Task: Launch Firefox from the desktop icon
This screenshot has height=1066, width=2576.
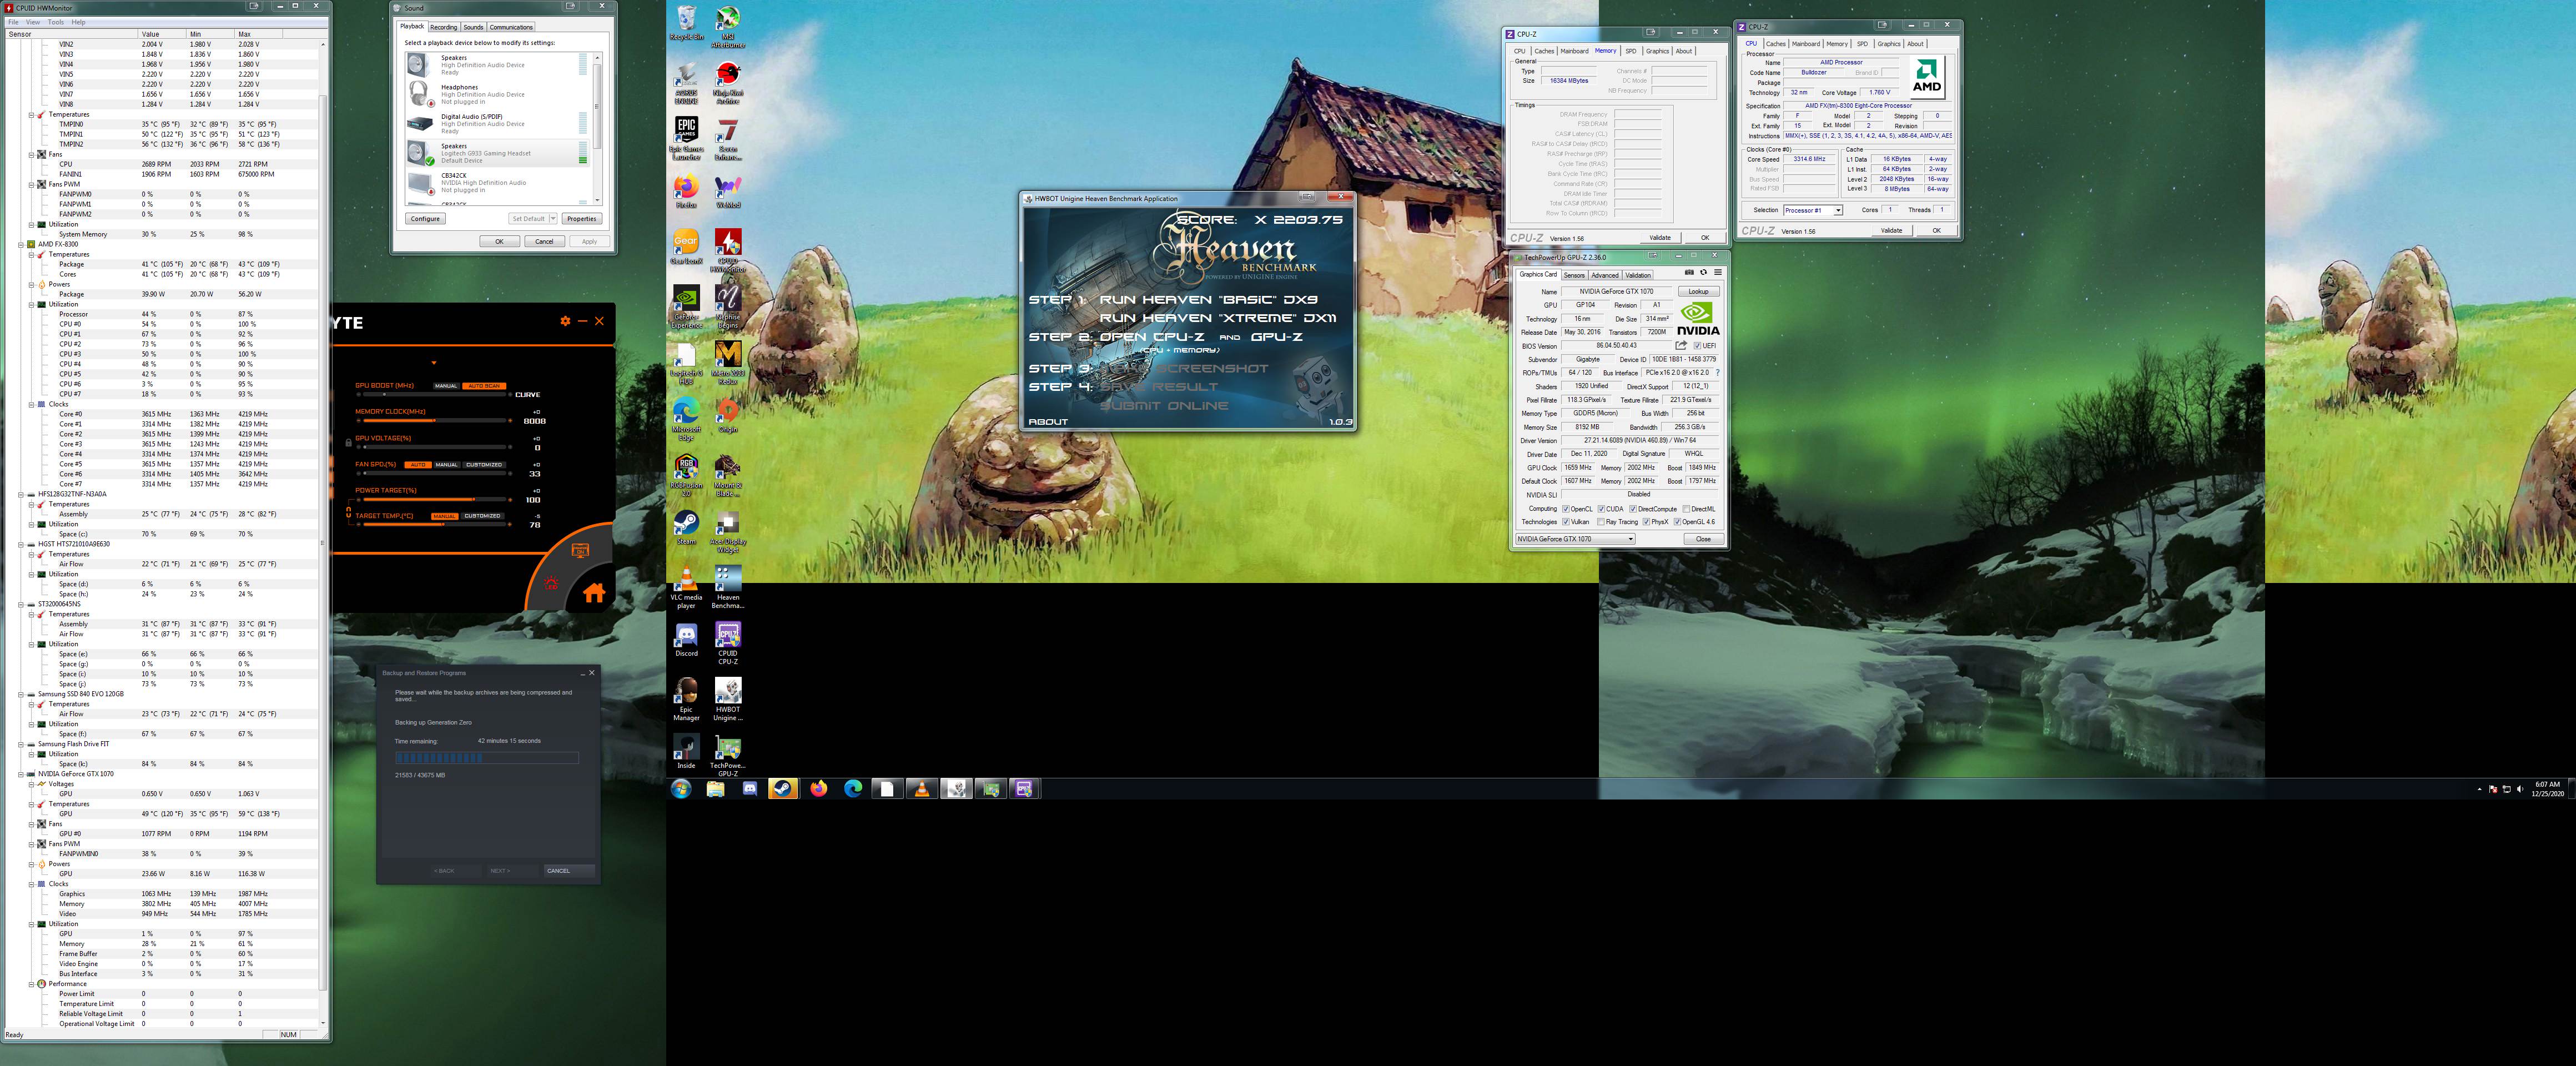Action: (686, 191)
